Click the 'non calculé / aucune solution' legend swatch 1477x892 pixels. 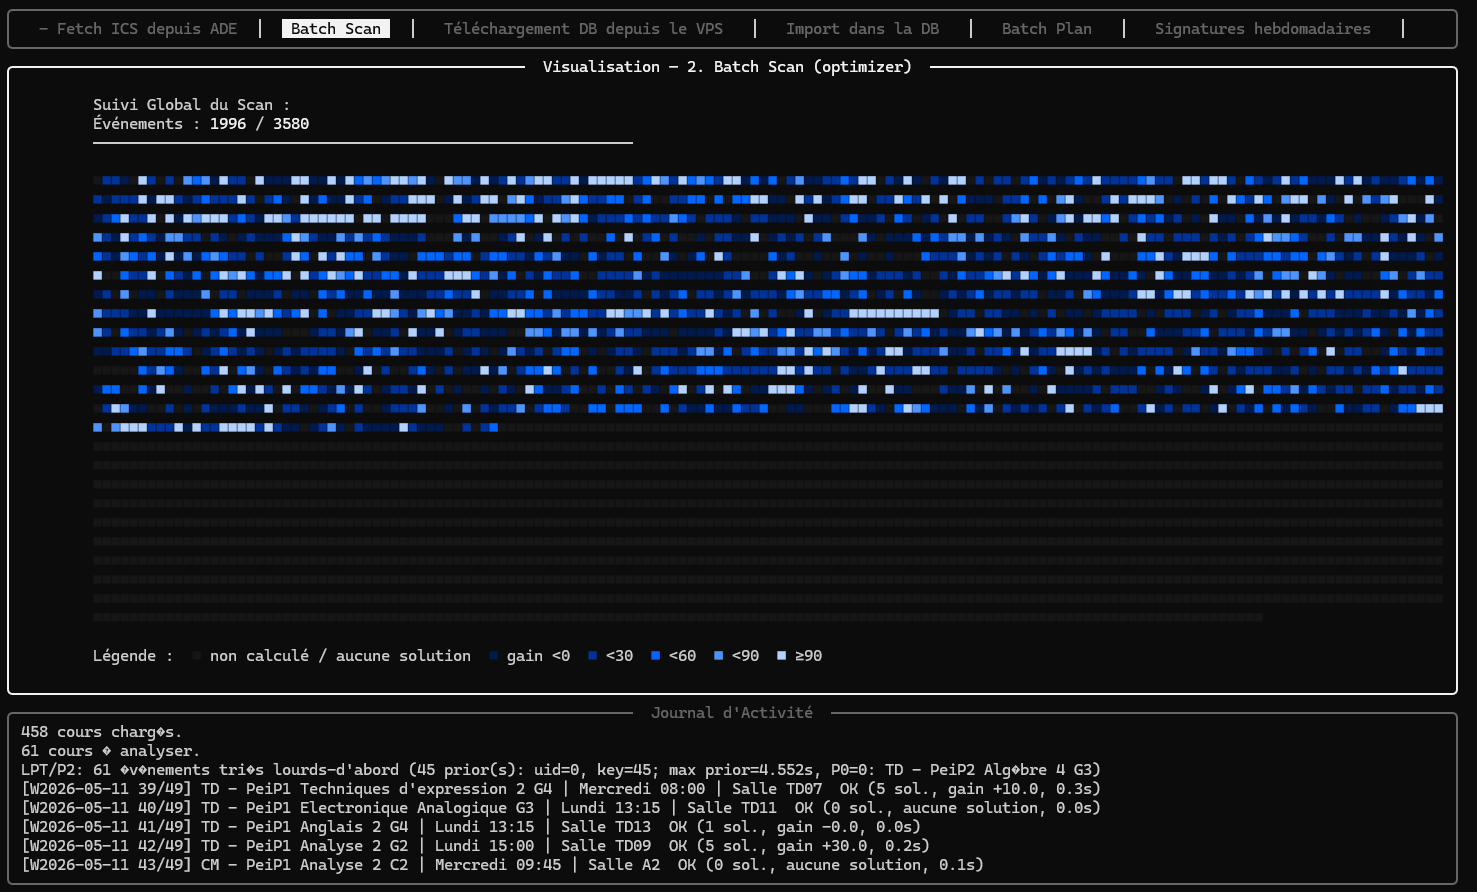(x=197, y=656)
